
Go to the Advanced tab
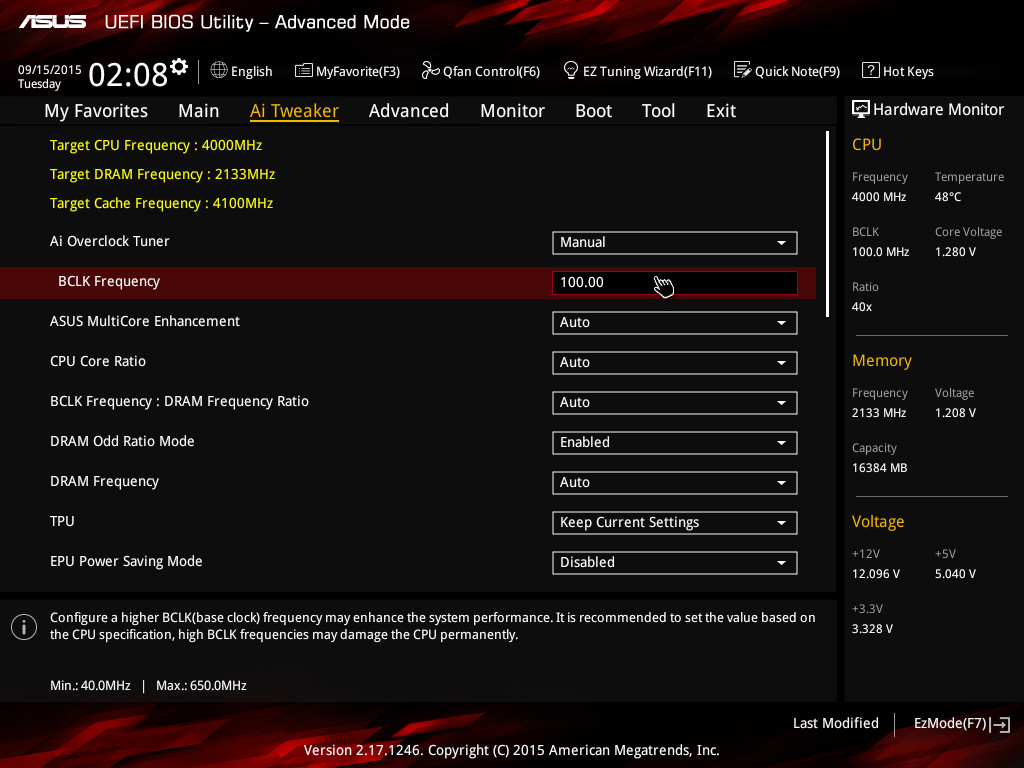click(408, 111)
